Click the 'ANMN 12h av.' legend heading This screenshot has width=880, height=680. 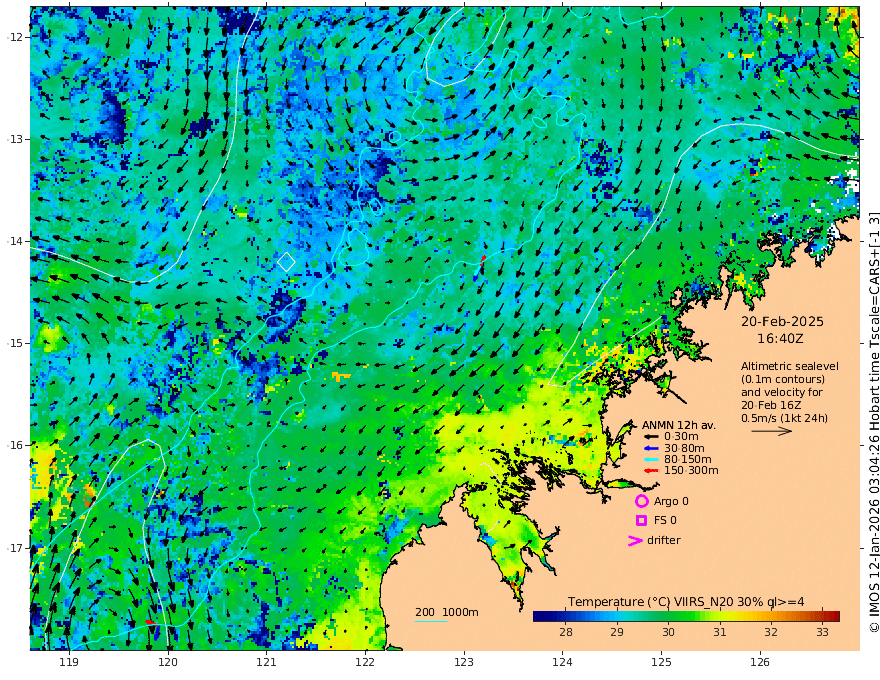(679, 425)
